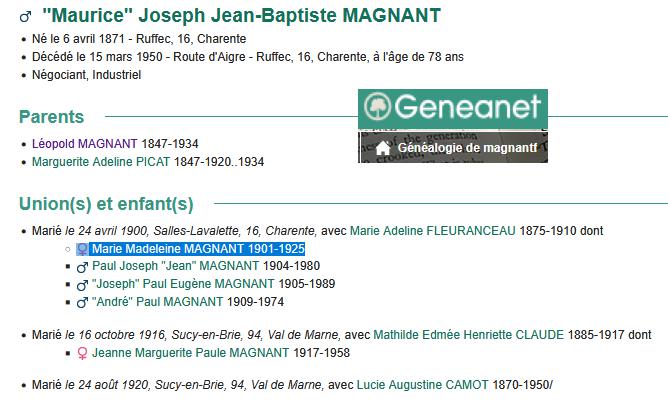Click the pink female symbol beside Jeanne Marguerite
This screenshot has height=408, width=668.
(x=82, y=353)
